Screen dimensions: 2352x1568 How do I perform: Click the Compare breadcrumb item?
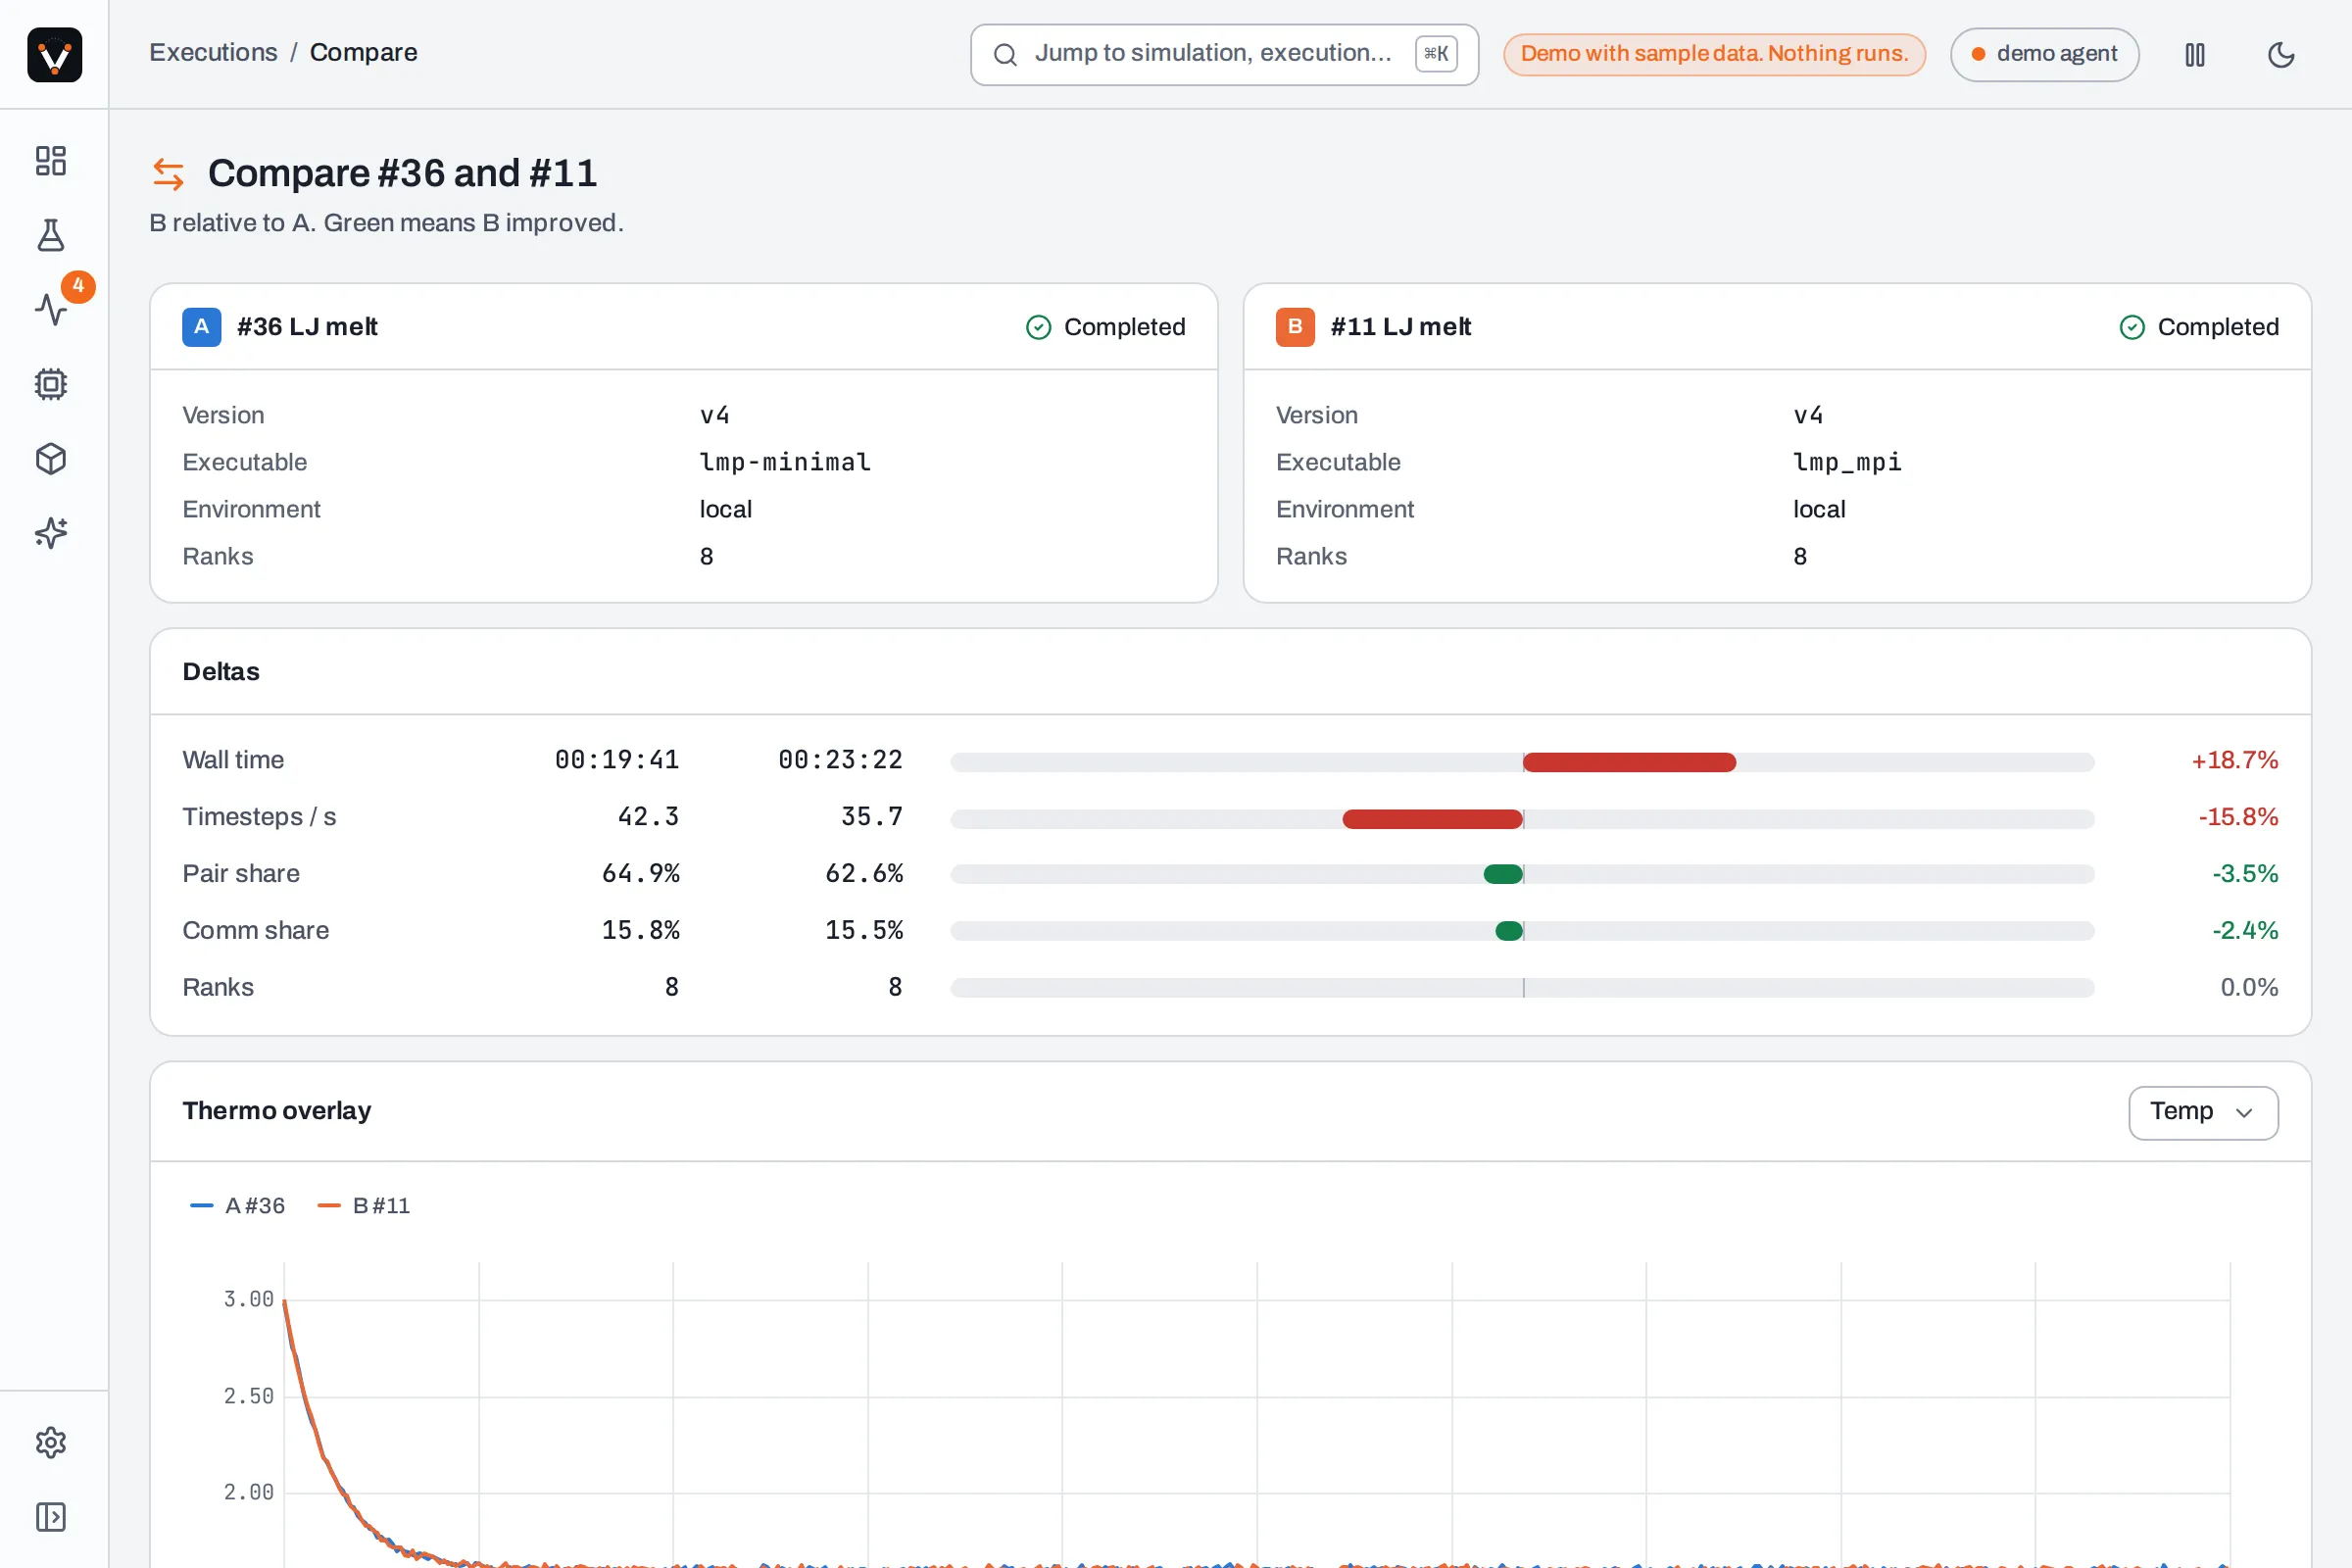pyautogui.click(x=364, y=52)
